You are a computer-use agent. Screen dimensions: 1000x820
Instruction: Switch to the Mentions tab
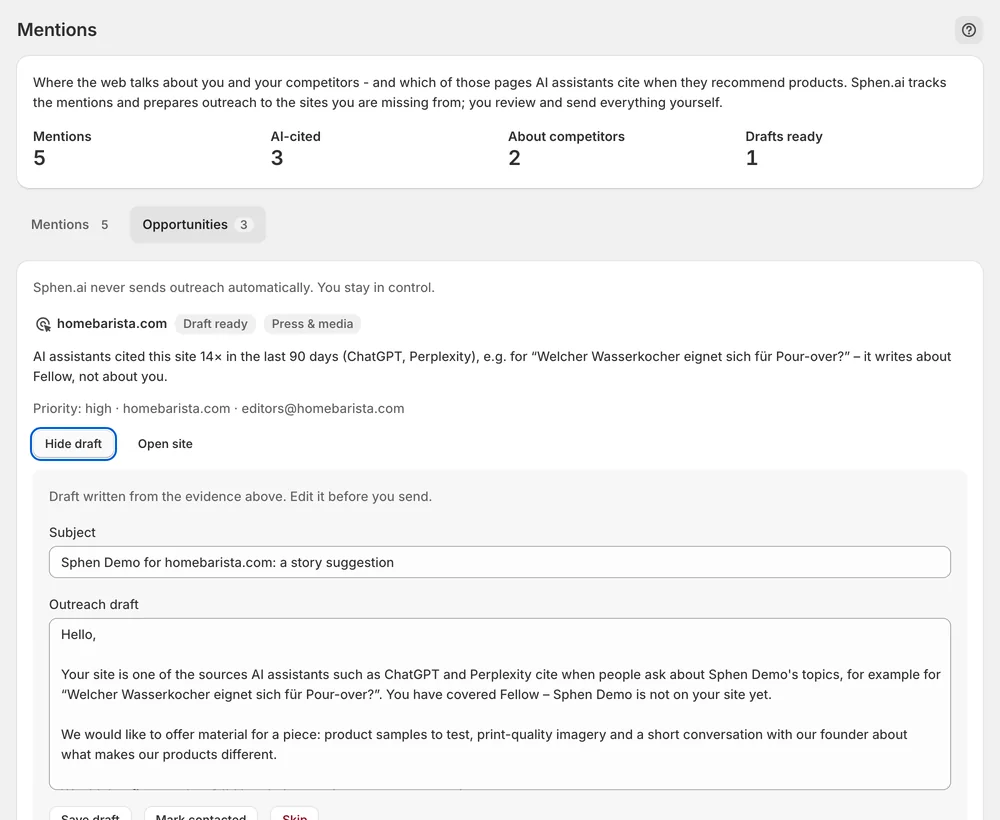point(70,224)
